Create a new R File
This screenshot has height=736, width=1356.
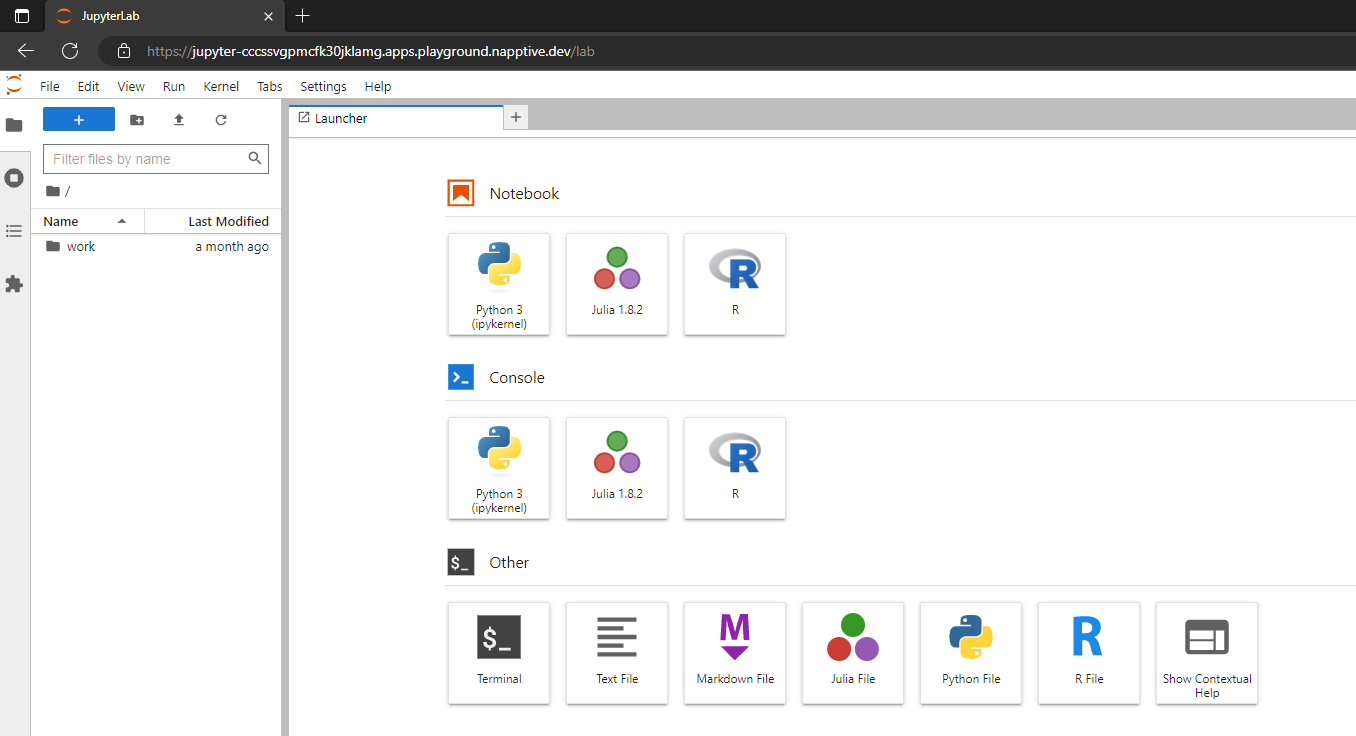1089,653
